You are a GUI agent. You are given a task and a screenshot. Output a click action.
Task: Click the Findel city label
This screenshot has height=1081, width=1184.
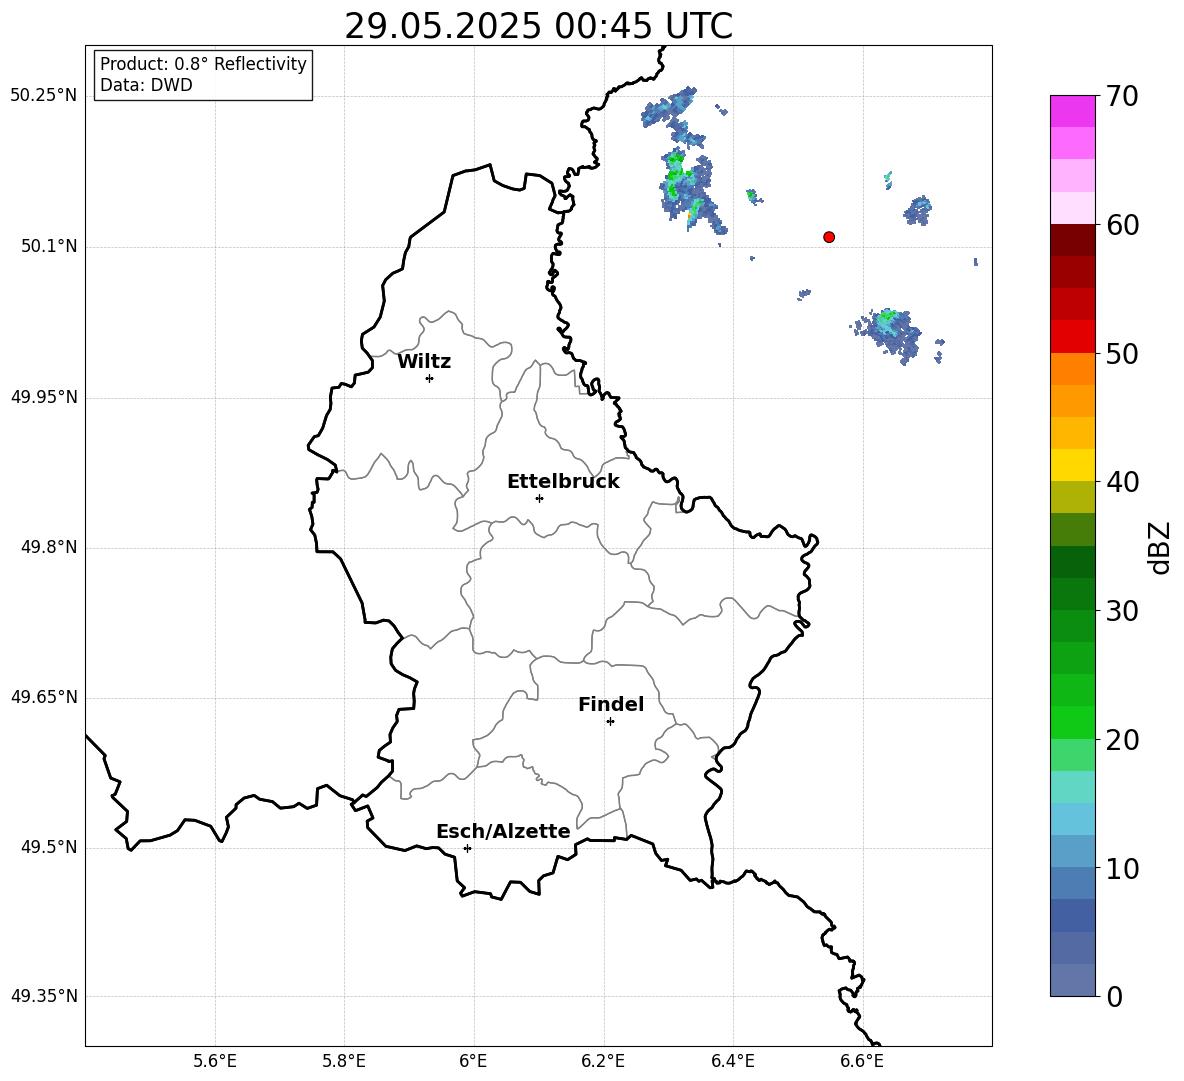pos(611,704)
